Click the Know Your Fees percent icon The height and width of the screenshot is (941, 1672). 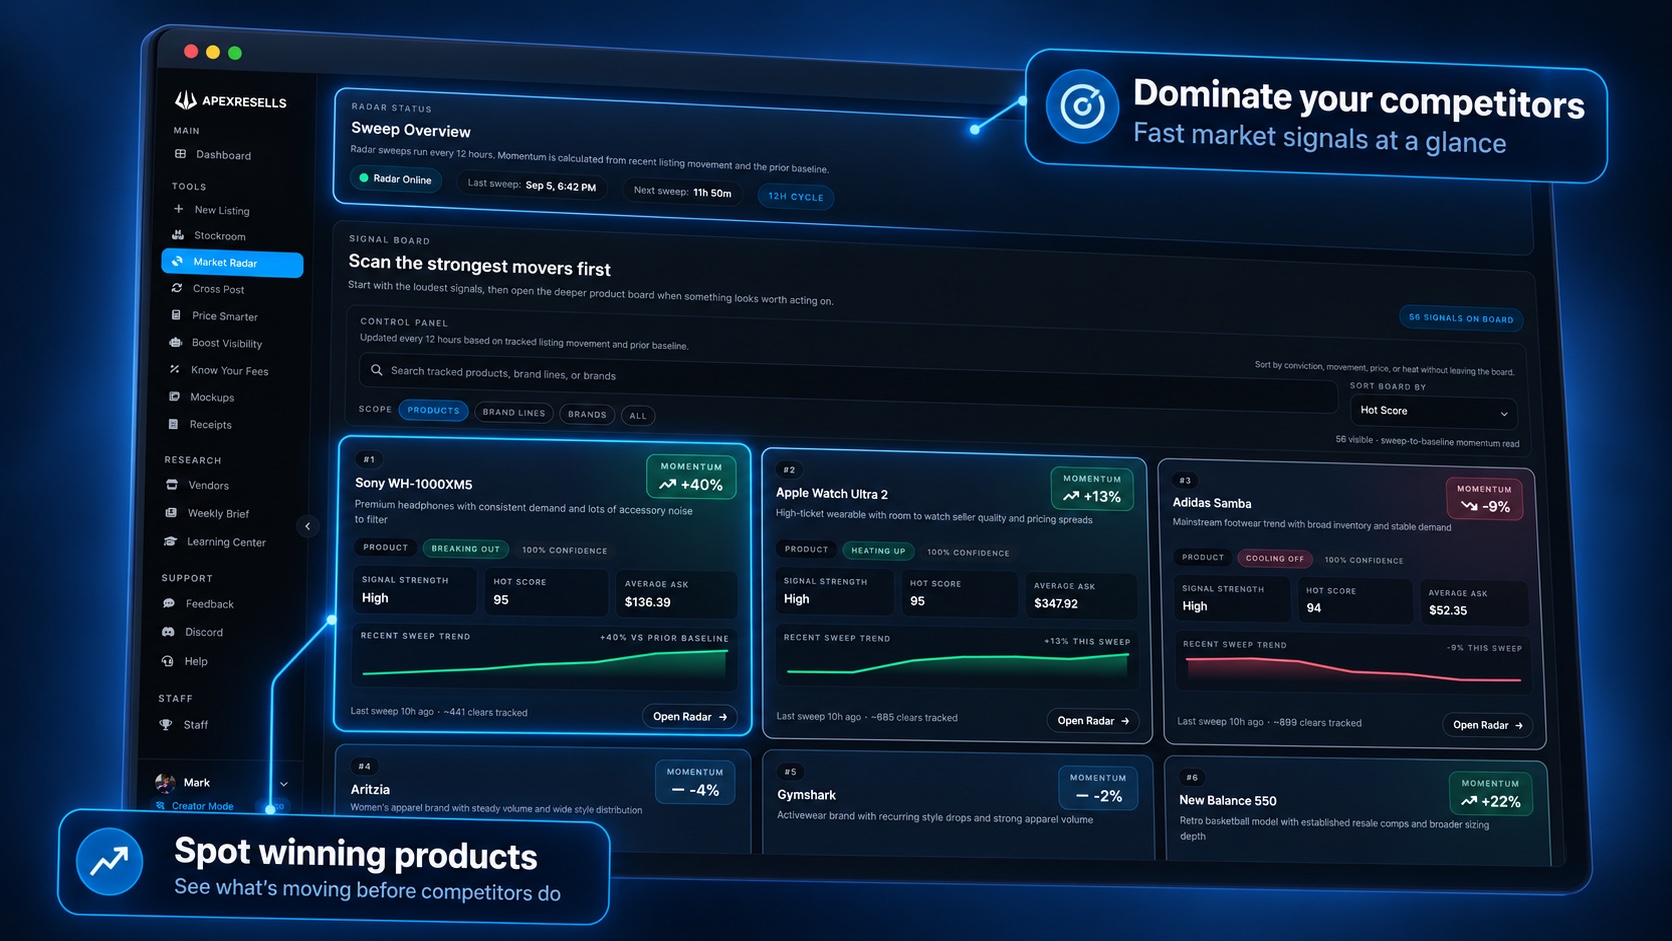pyautogui.click(x=175, y=369)
